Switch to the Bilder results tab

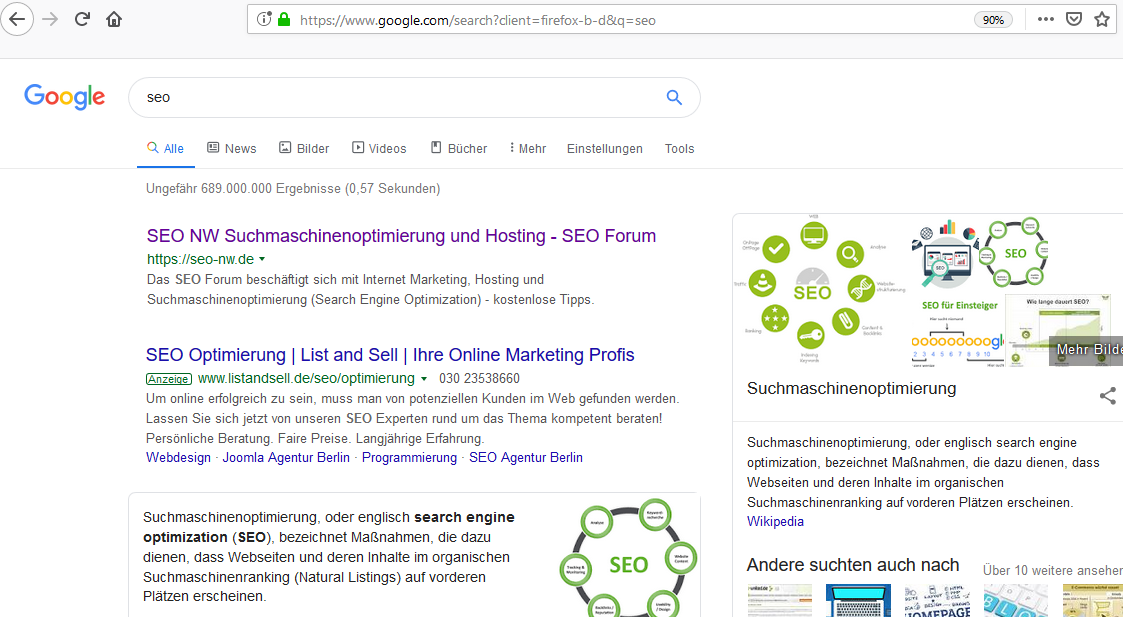pos(304,148)
